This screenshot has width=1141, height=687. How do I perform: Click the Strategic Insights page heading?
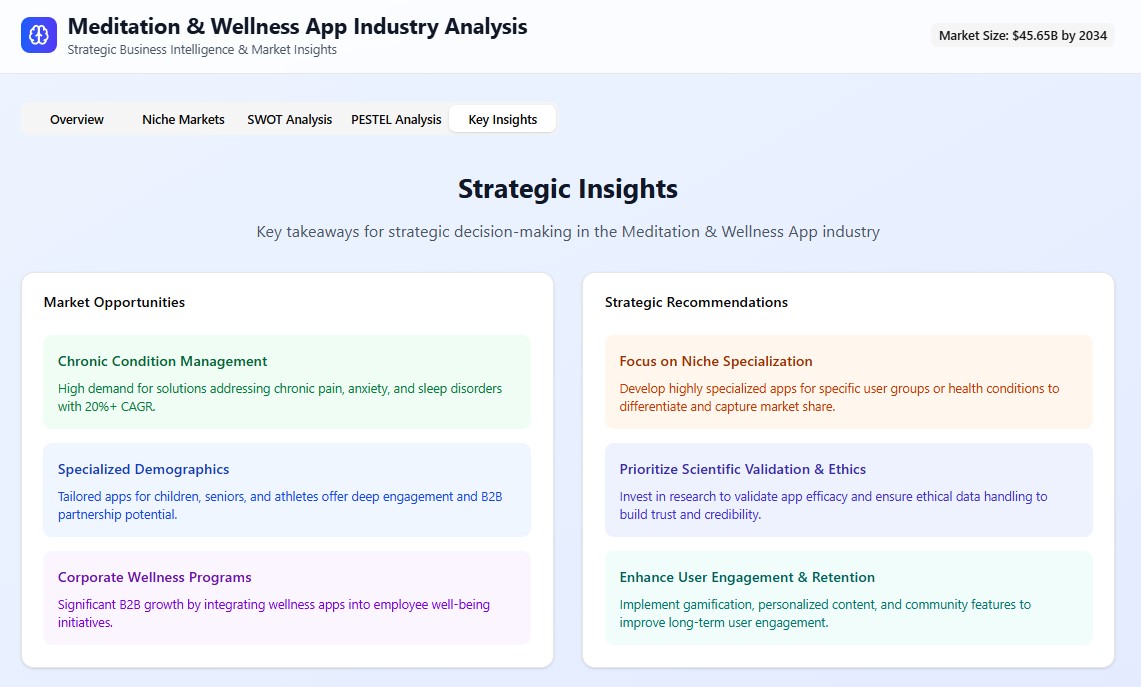click(x=568, y=189)
